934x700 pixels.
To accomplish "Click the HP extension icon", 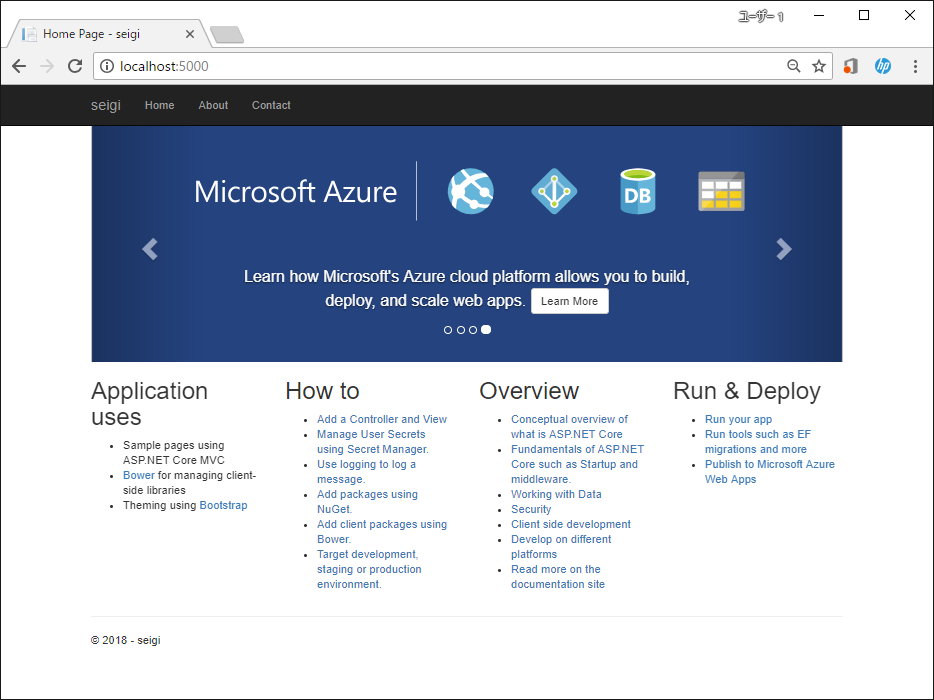I will (x=883, y=66).
